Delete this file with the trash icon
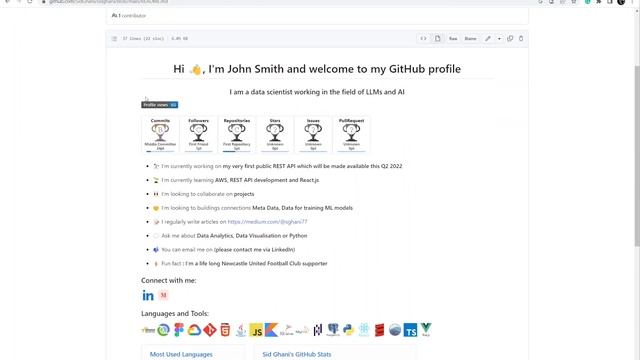640x360 pixels. (521, 38)
